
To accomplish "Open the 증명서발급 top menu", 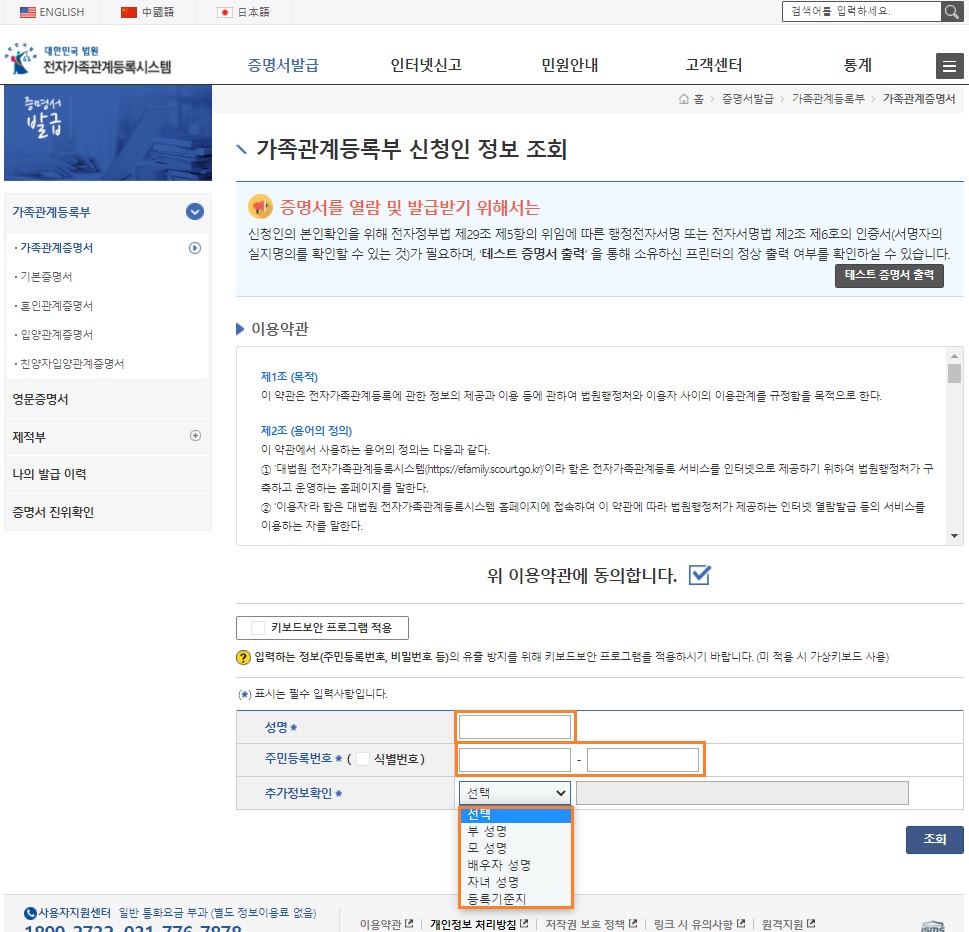I will click(283, 65).
